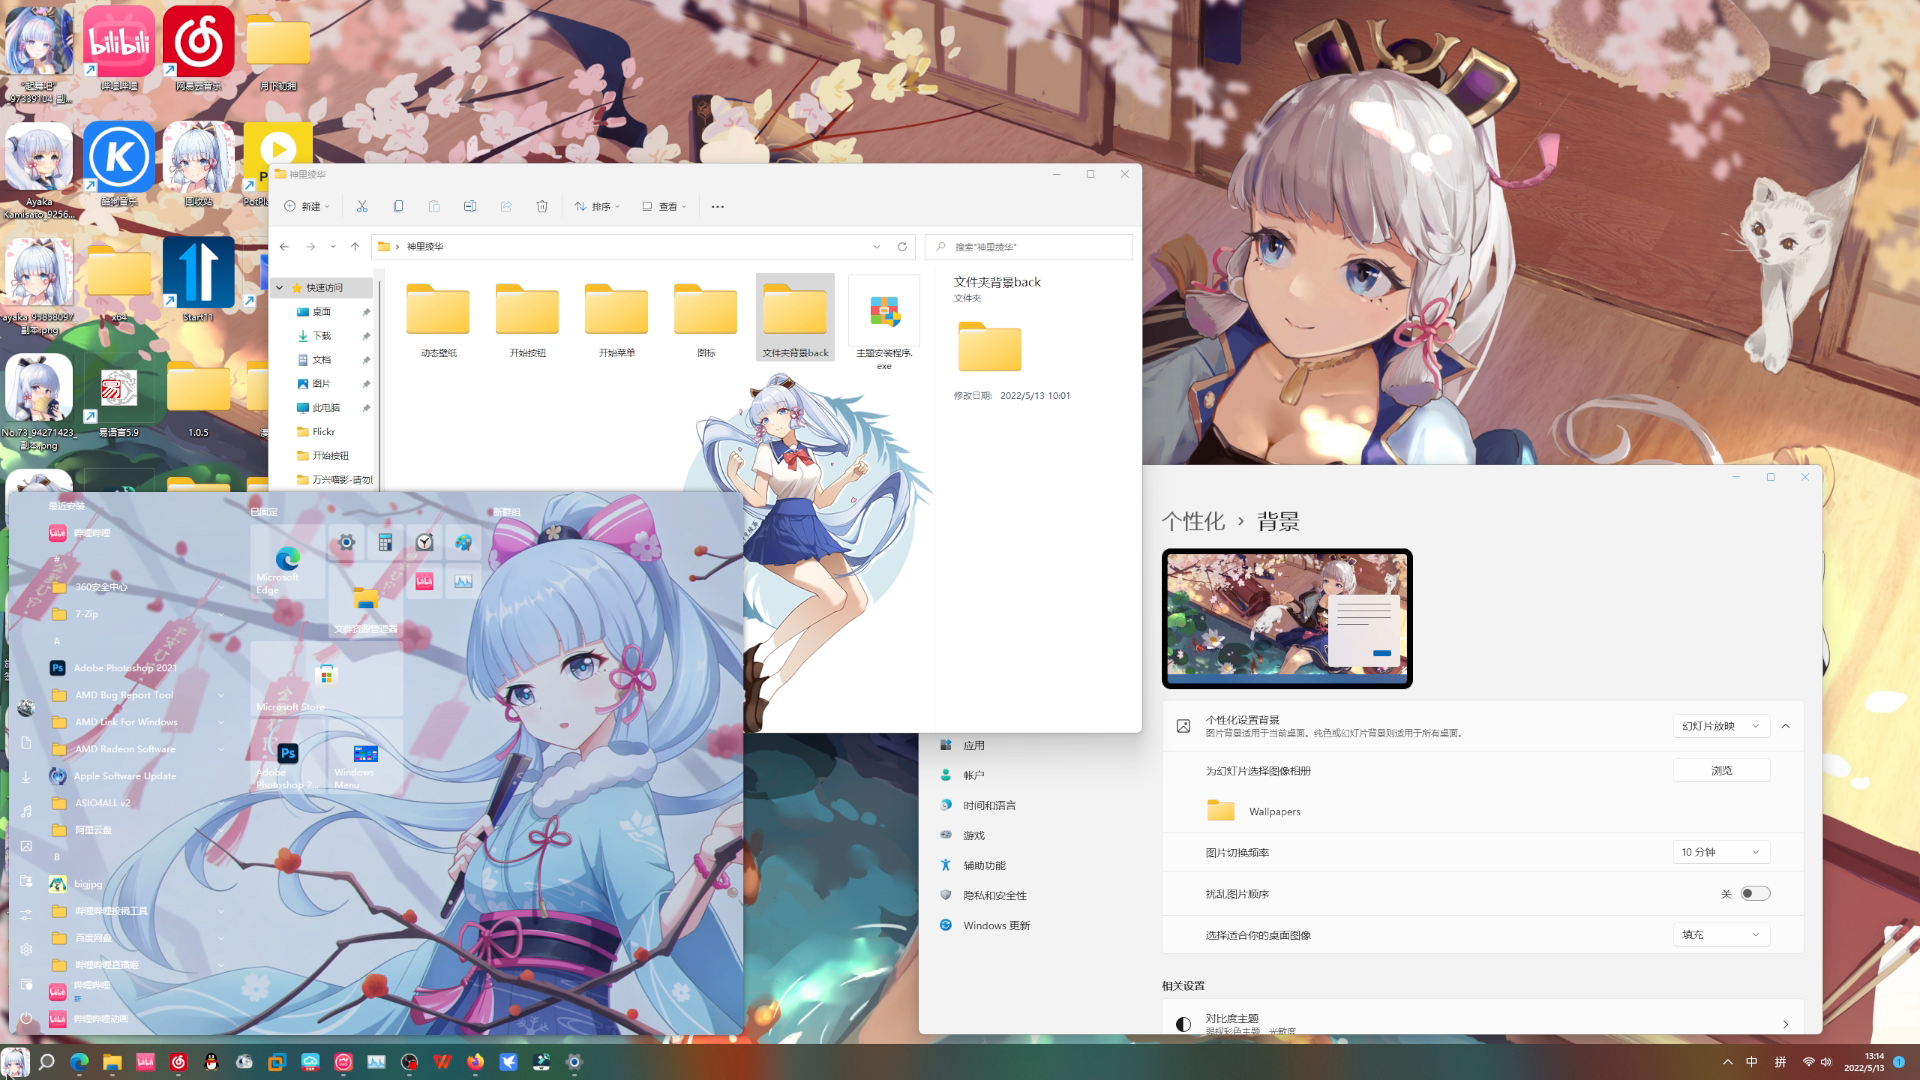The height and width of the screenshot is (1080, 1920).
Task: Refresh the Explorer address bar
Action: click(902, 246)
